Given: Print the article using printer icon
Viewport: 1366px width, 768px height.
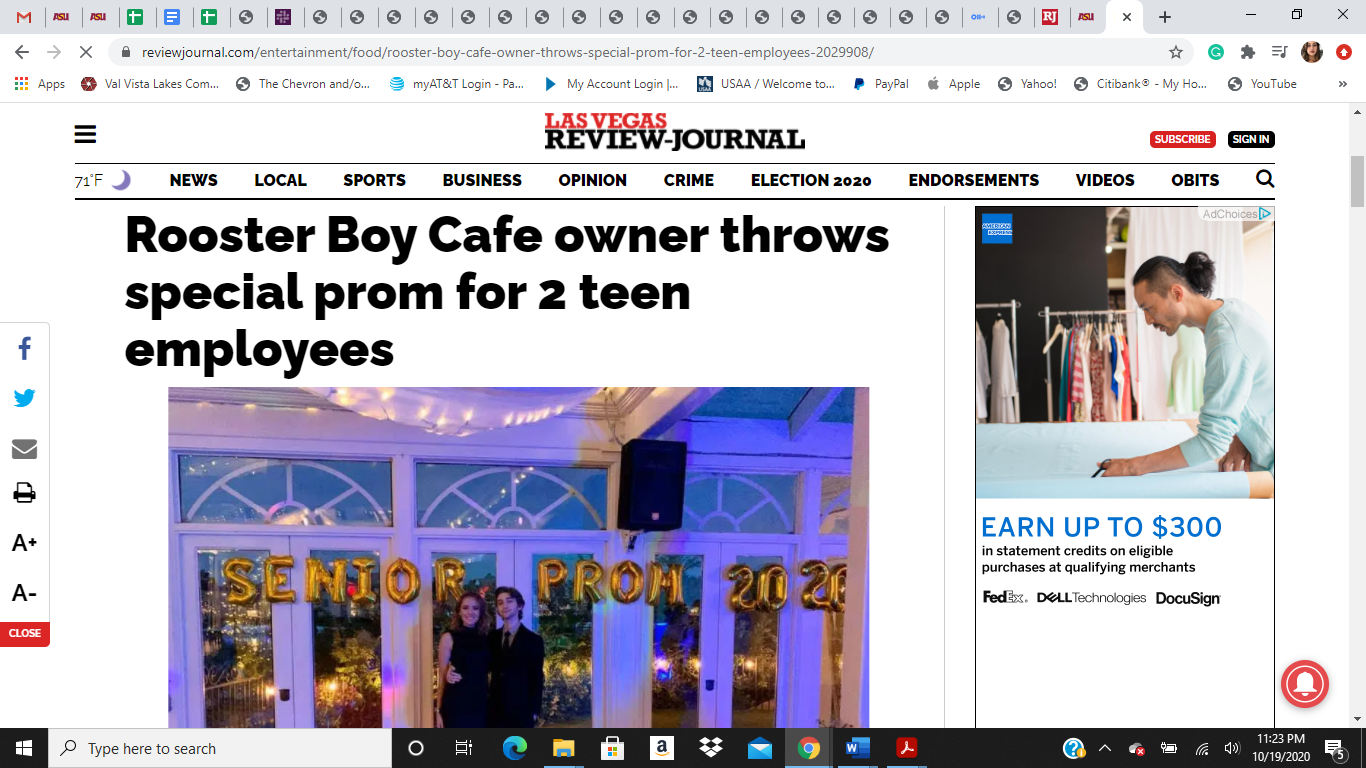Looking at the screenshot, I should click(24, 493).
